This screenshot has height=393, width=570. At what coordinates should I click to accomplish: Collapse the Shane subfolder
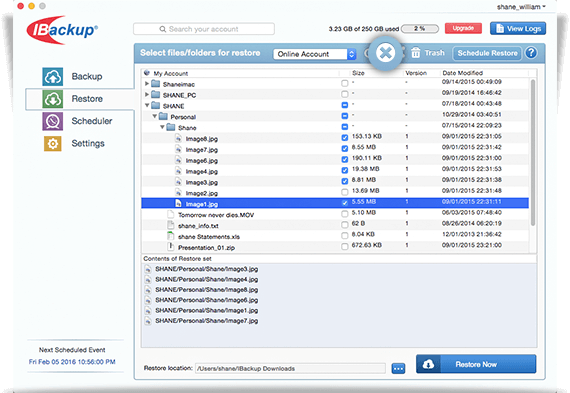[x=162, y=127]
